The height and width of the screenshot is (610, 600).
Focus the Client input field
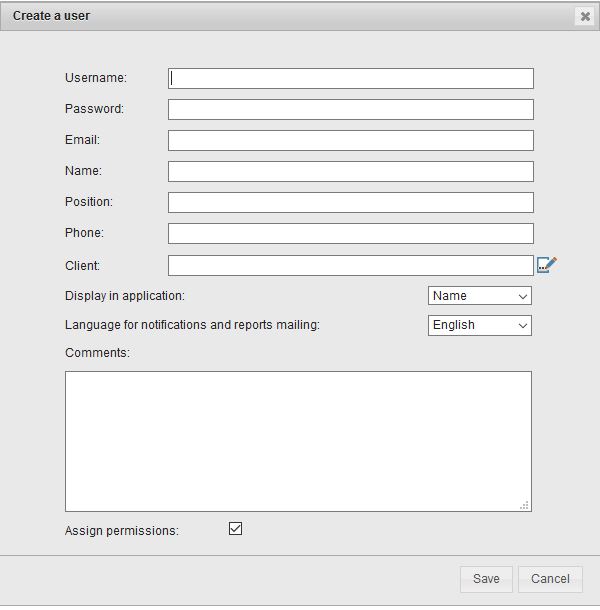[351, 265]
